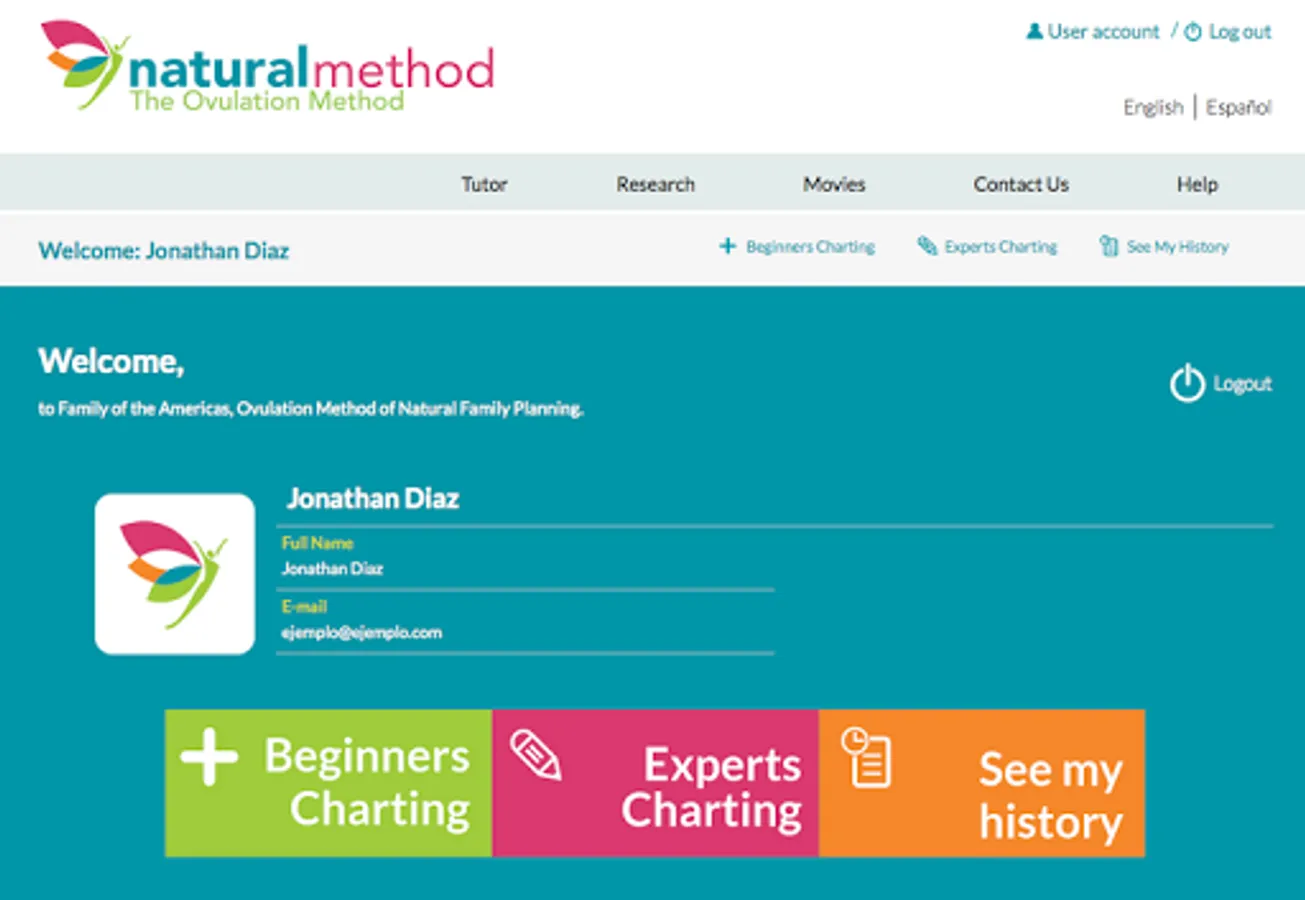Click the large power icon beside Logout
Screen dimensions: 1305x900
(x=1187, y=384)
